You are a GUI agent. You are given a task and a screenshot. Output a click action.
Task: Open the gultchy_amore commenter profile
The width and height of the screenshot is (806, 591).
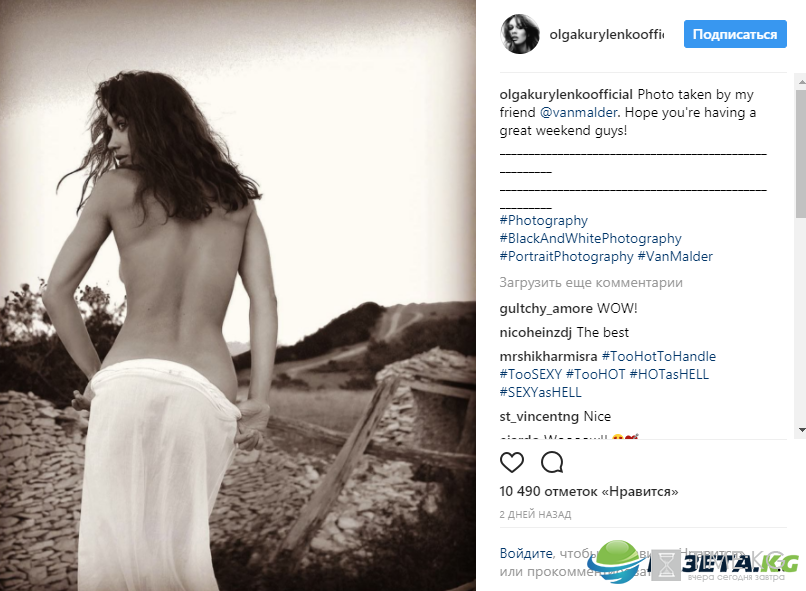pos(546,309)
